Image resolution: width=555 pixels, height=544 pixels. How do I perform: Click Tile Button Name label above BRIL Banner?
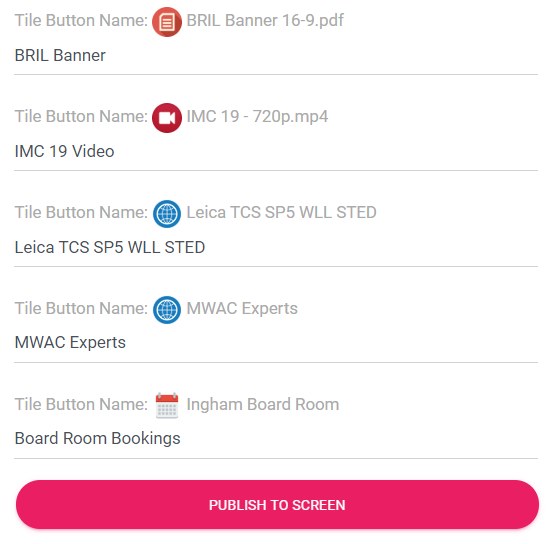81,20
